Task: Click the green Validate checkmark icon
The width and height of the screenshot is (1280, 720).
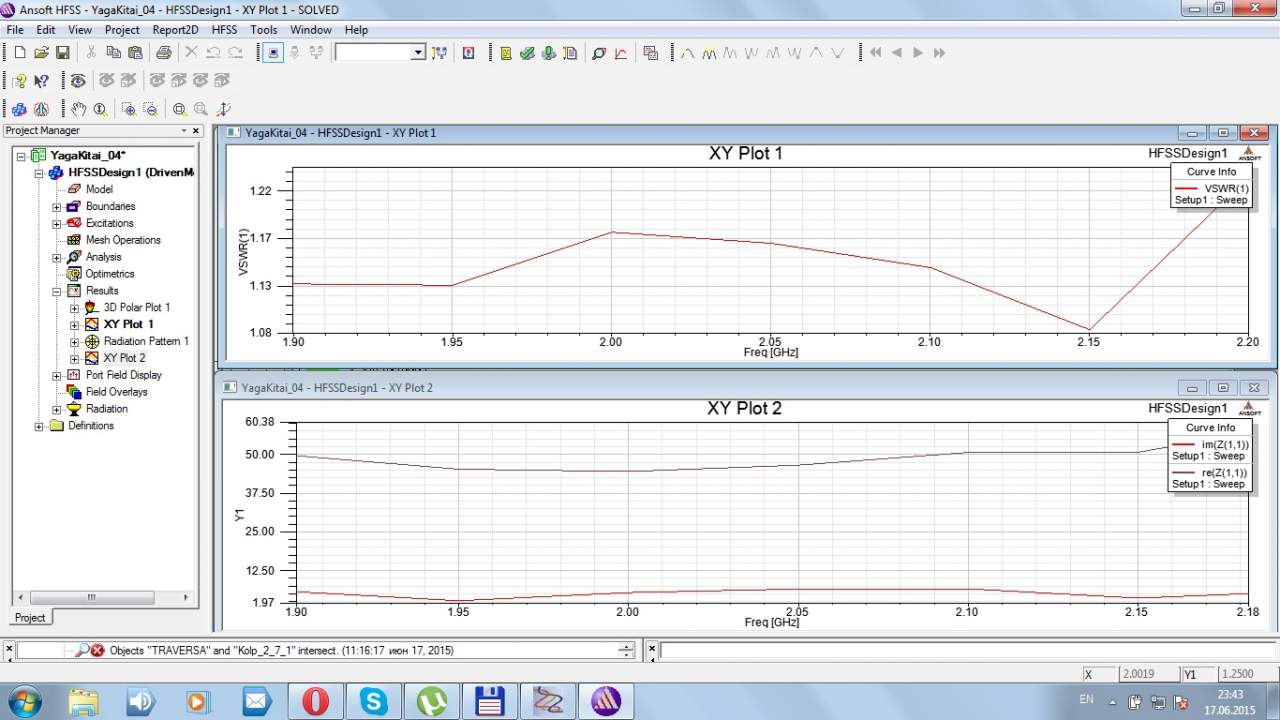Action: tap(527, 53)
